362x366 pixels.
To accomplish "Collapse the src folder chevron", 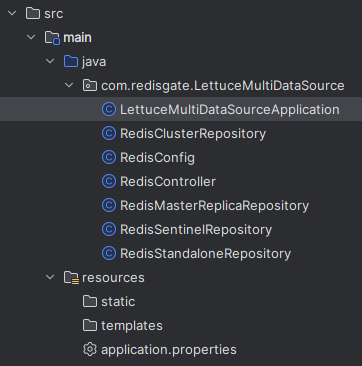I will click(12, 13).
